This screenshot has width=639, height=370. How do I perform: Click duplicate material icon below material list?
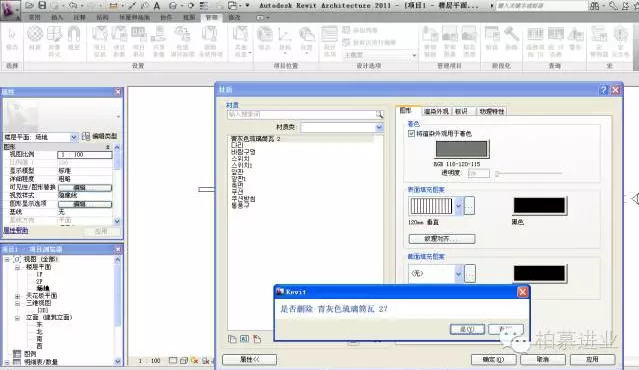click(232, 339)
